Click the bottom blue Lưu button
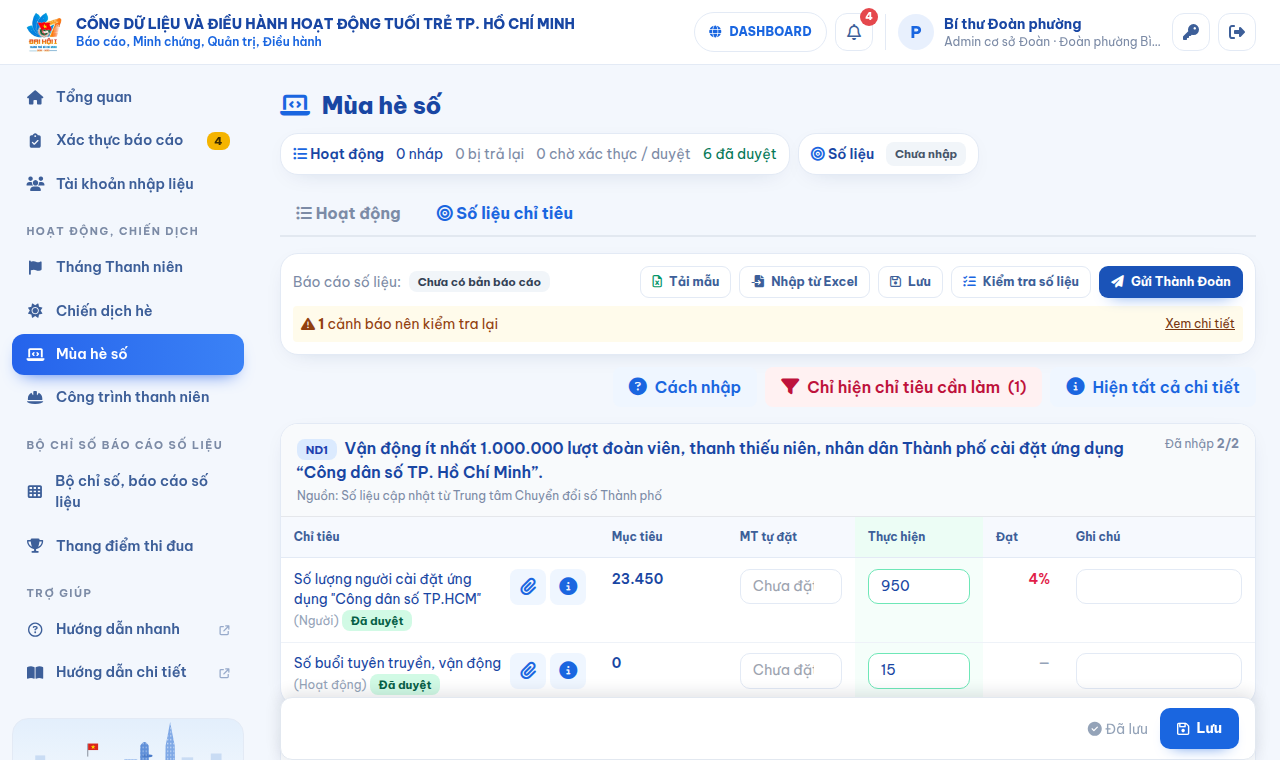This screenshot has width=1280, height=760. (x=1199, y=728)
